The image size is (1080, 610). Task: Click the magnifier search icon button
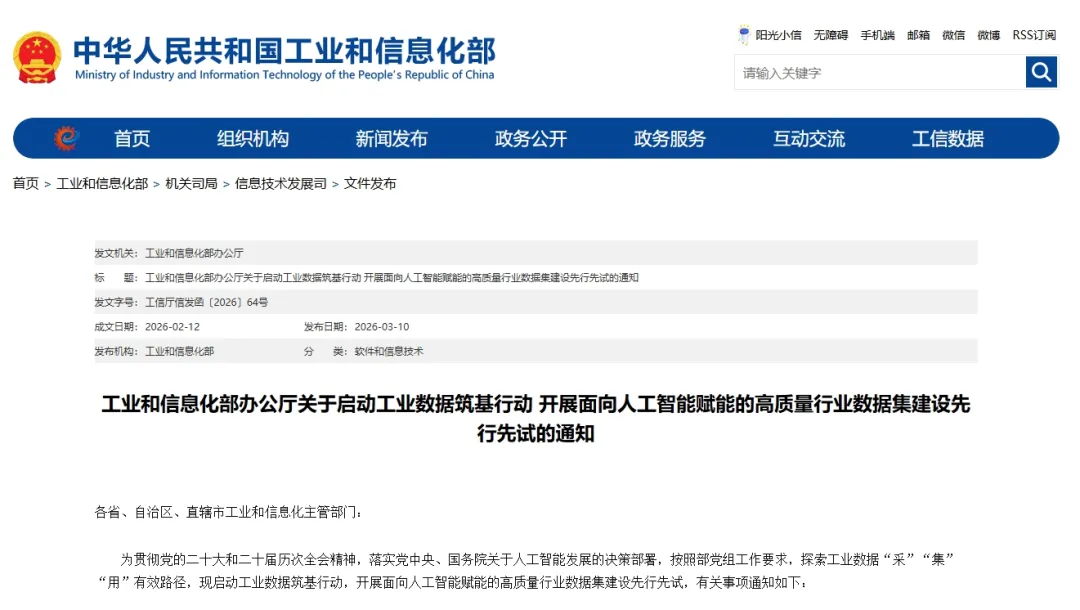1041,72
